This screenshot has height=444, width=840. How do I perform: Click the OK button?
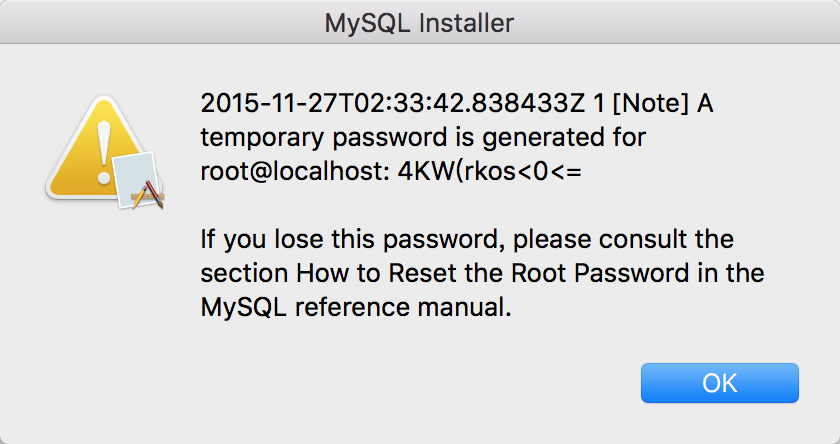click(719, 383)
